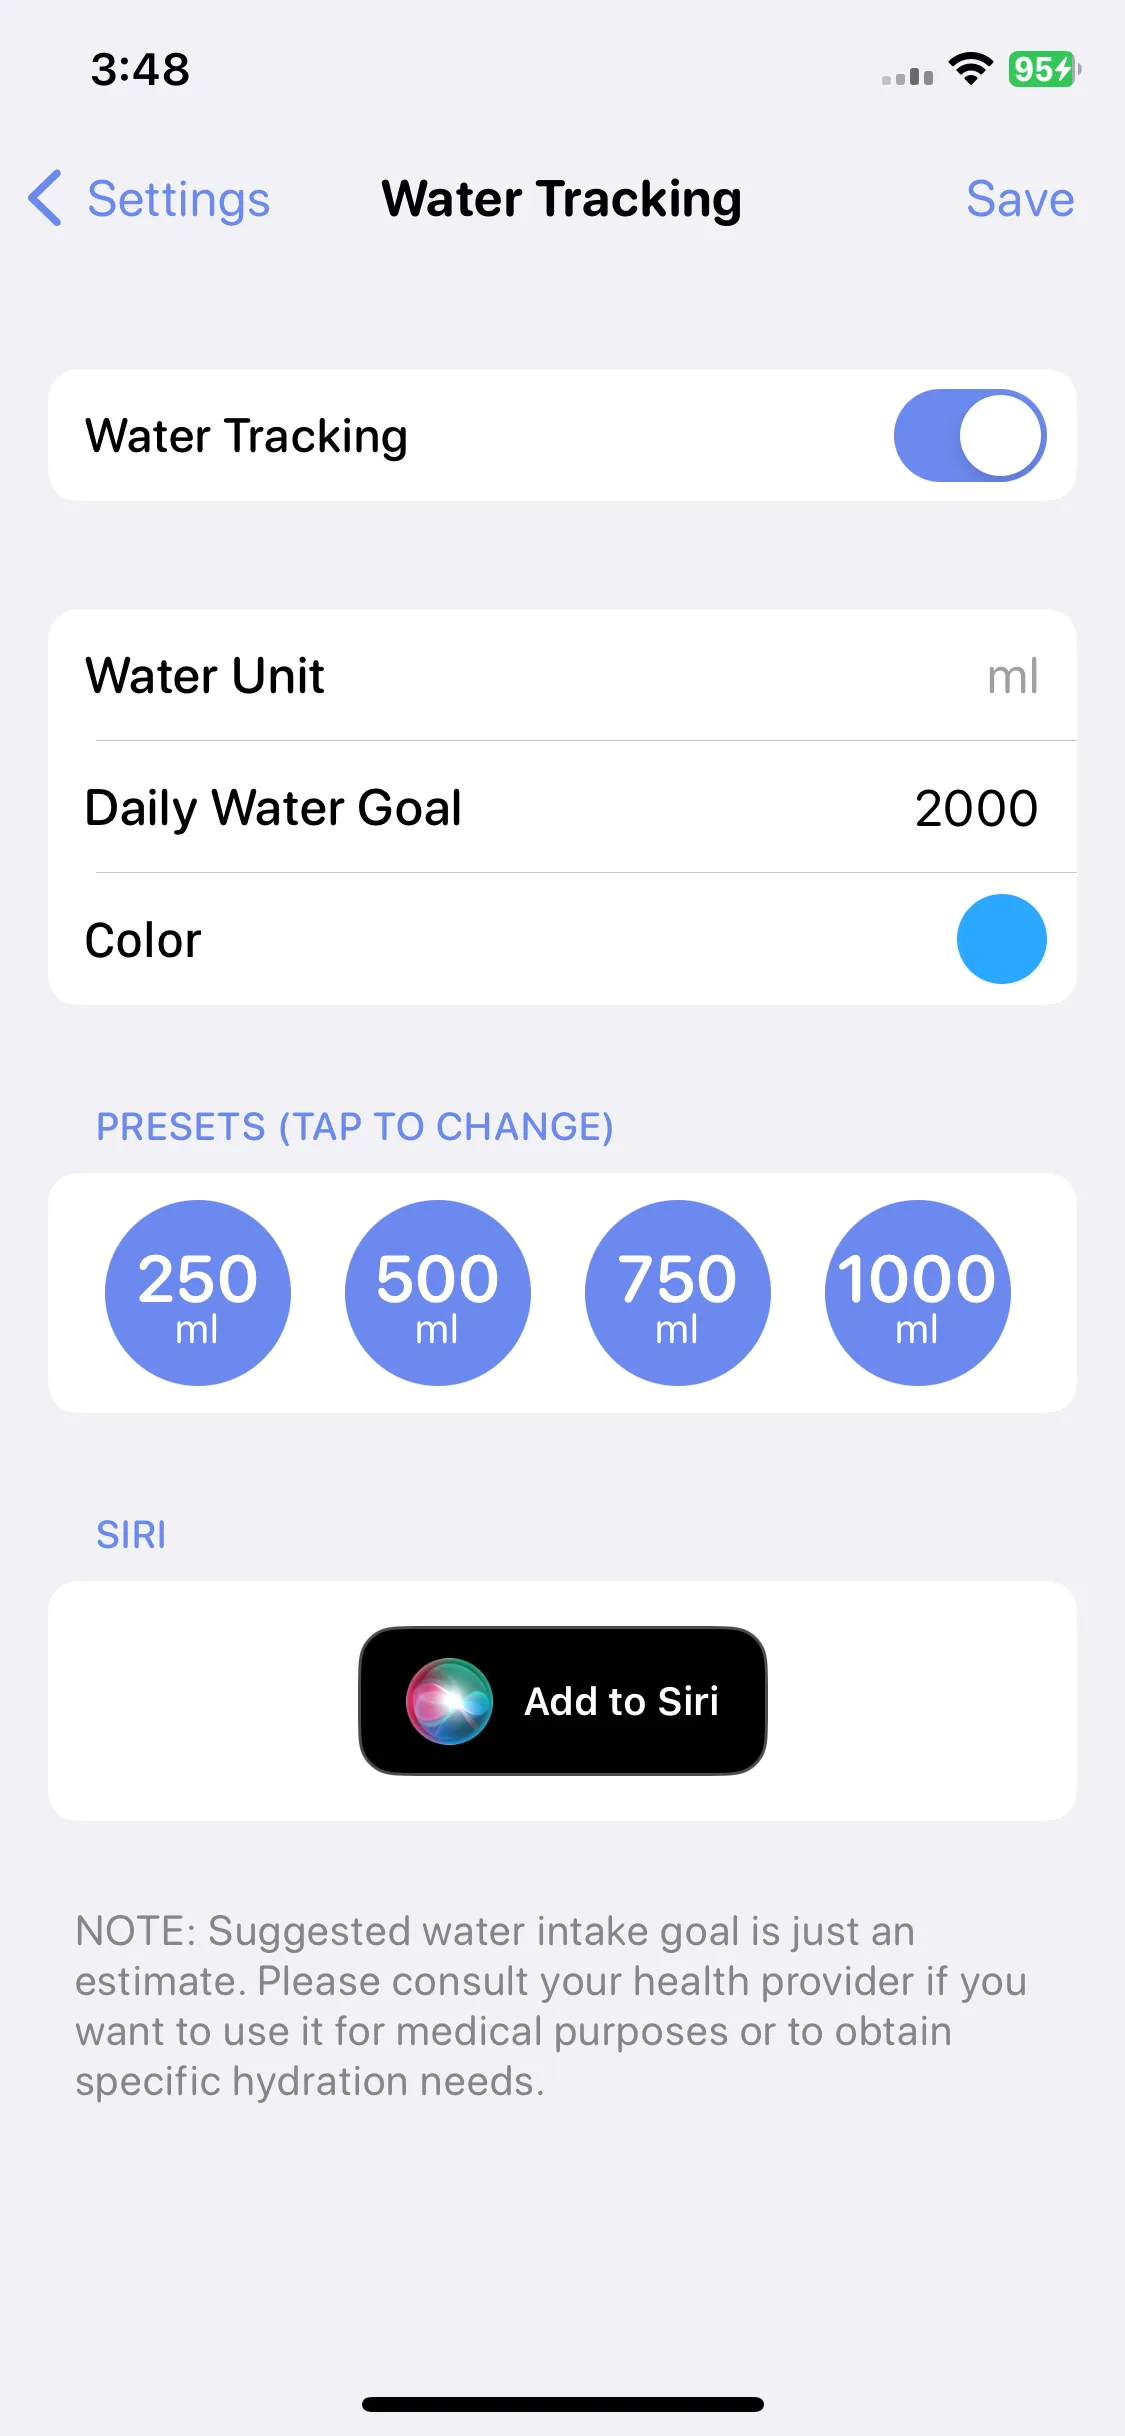
Task: Open the blue Color swatch picker
Action: (1002, 939)
